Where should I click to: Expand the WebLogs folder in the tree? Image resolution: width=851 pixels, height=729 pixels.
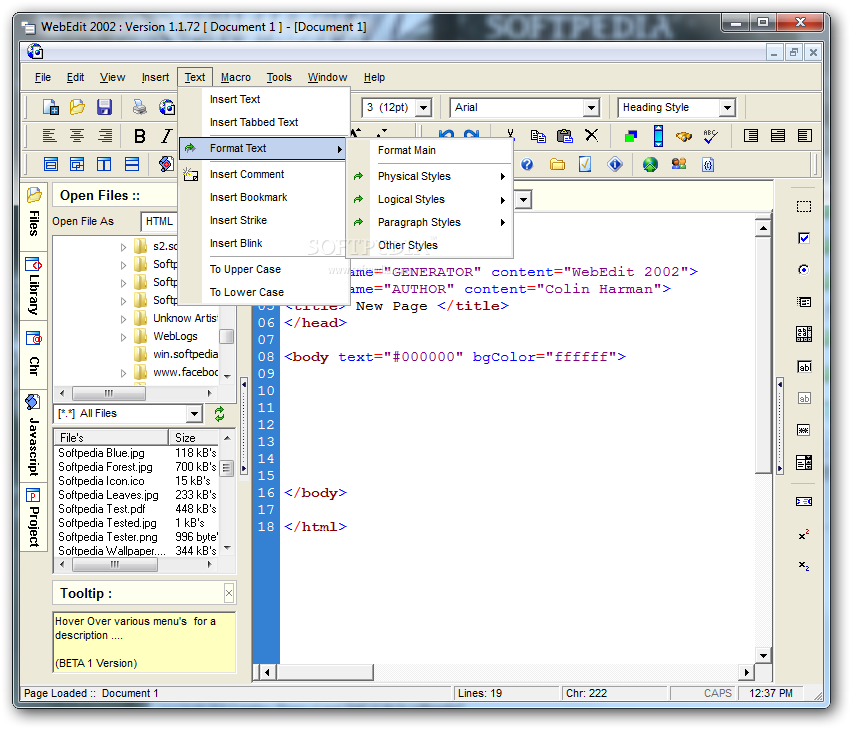point(123,337)
